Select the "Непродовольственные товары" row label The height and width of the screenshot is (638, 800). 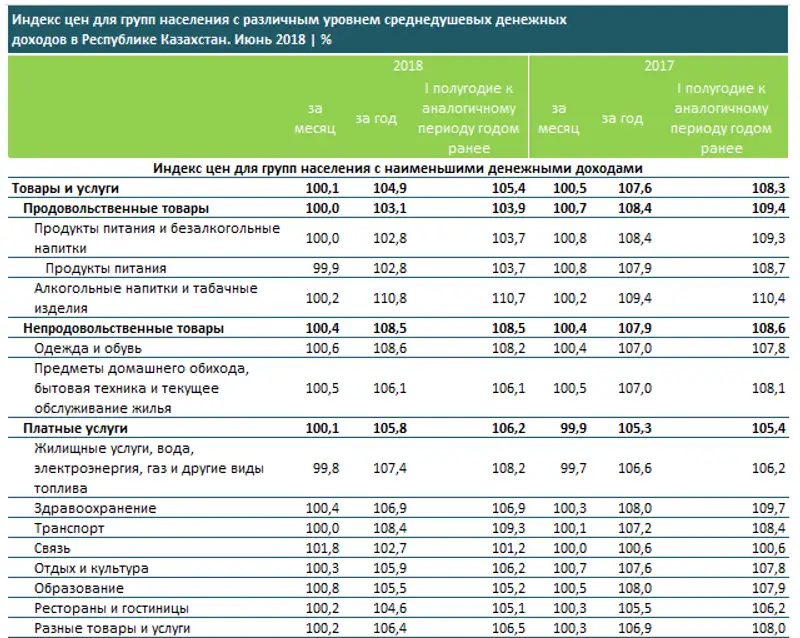coord(123,328)
